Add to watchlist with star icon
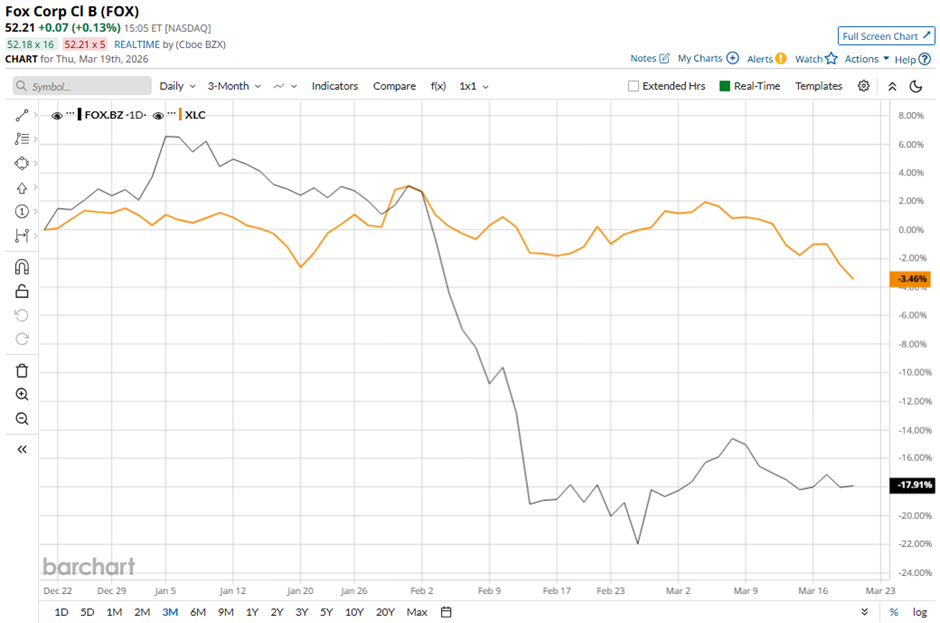 pyautogui.click(x=831, y=58)
